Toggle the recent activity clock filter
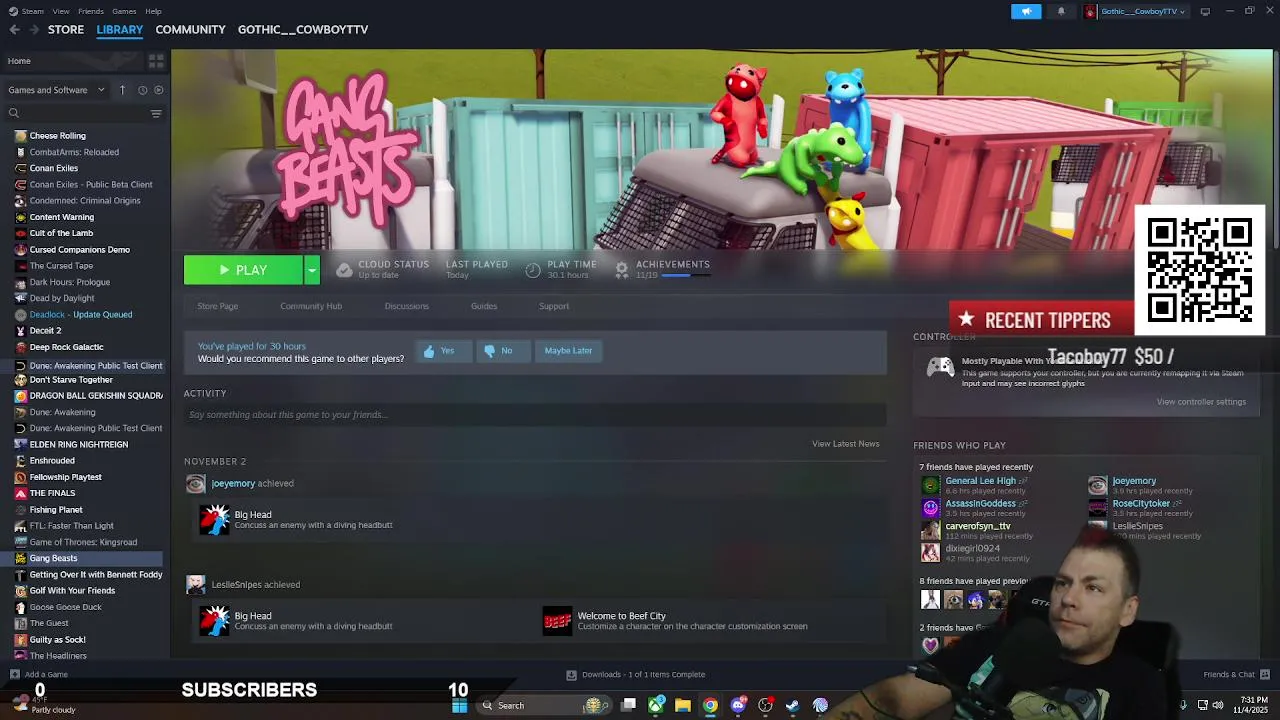Viewport: 1280px width, 720px height. tap(142, 90)
